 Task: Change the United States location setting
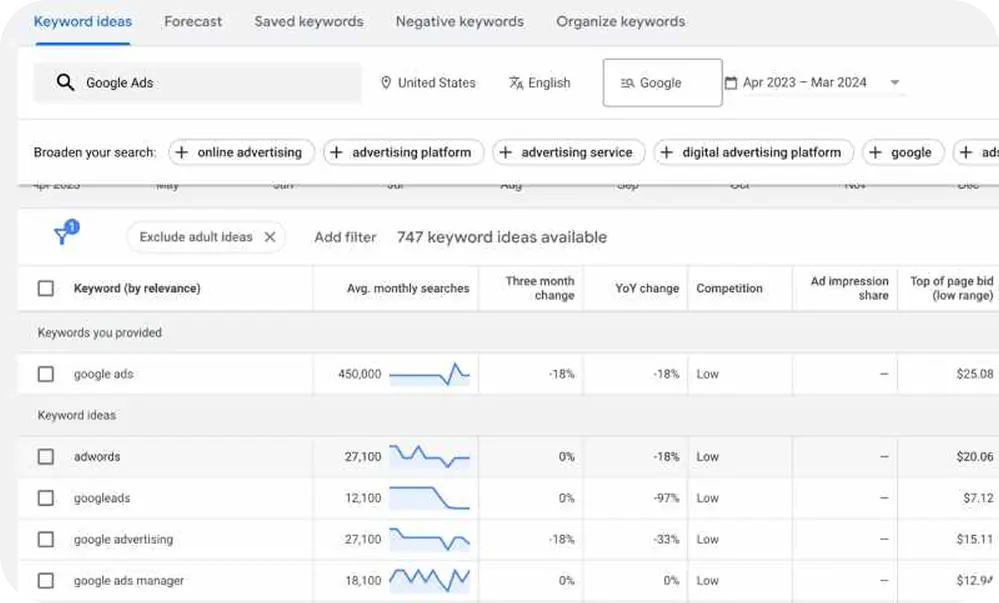click(428, 83)
